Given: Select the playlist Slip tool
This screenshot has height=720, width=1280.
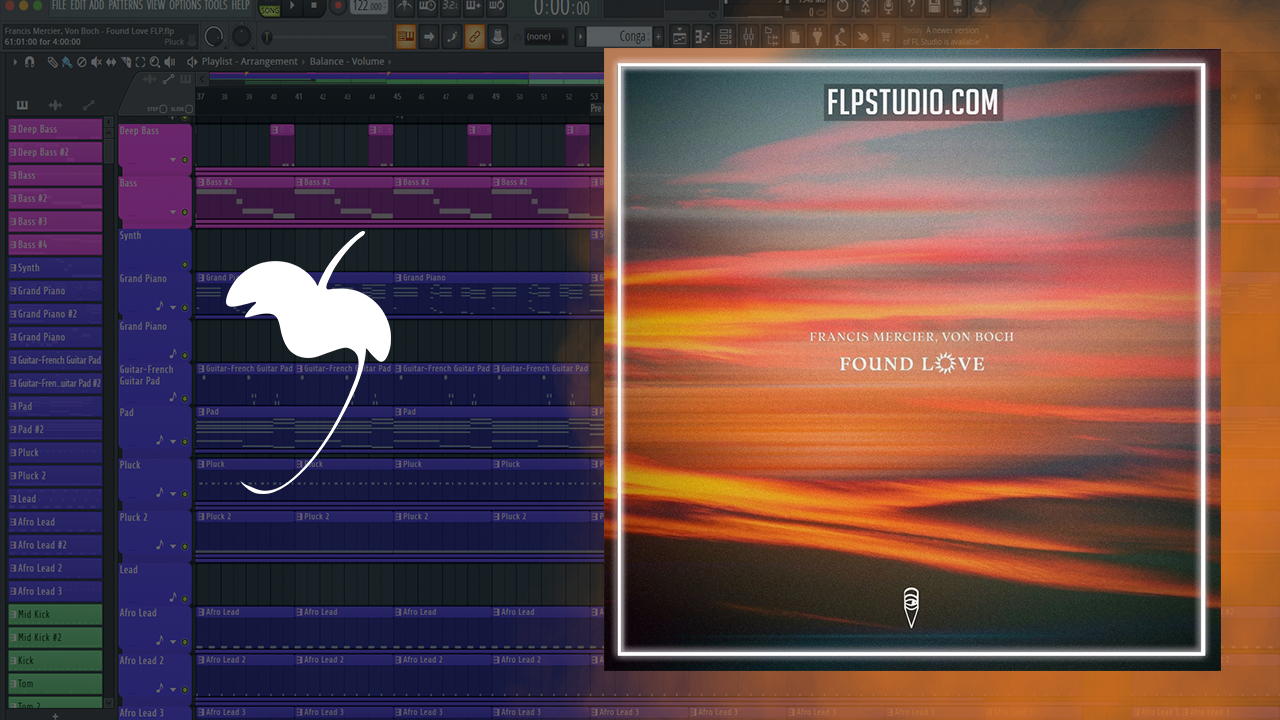Looking at the screenshot, I should [x=111, y=62].
